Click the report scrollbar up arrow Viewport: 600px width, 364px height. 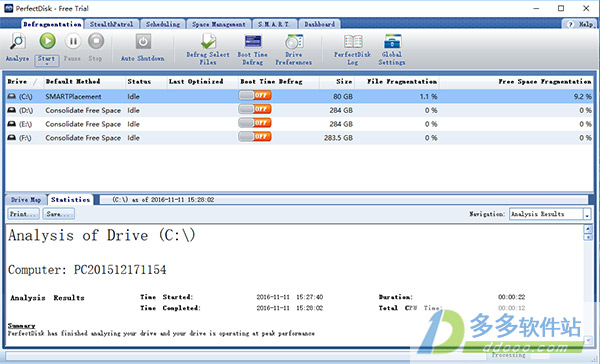click(x=588, y=229)
